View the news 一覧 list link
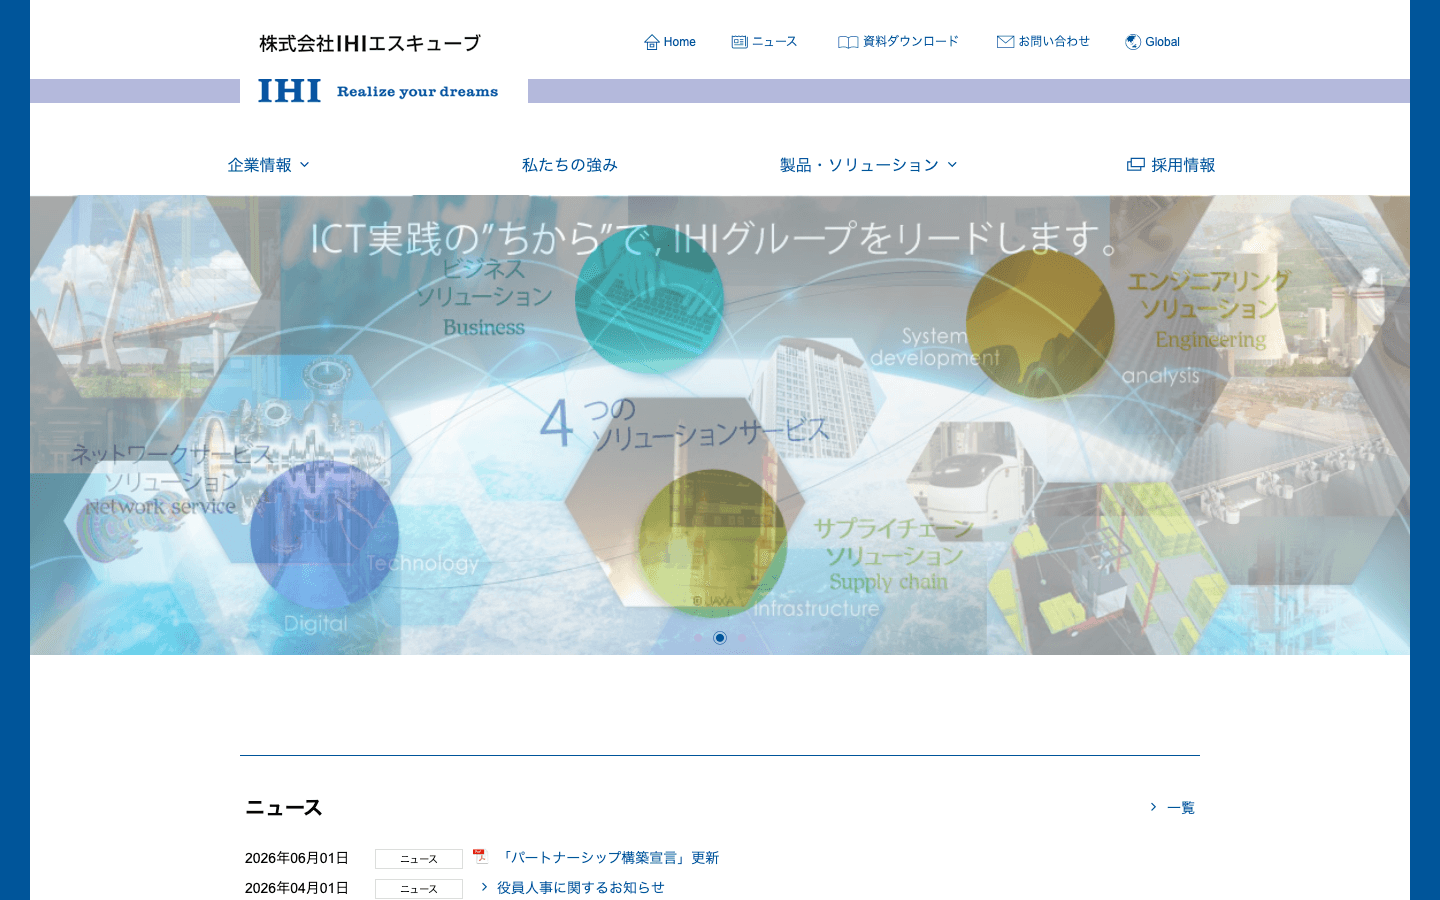This screenshot has width=1440, height=900. [1180, 808]
